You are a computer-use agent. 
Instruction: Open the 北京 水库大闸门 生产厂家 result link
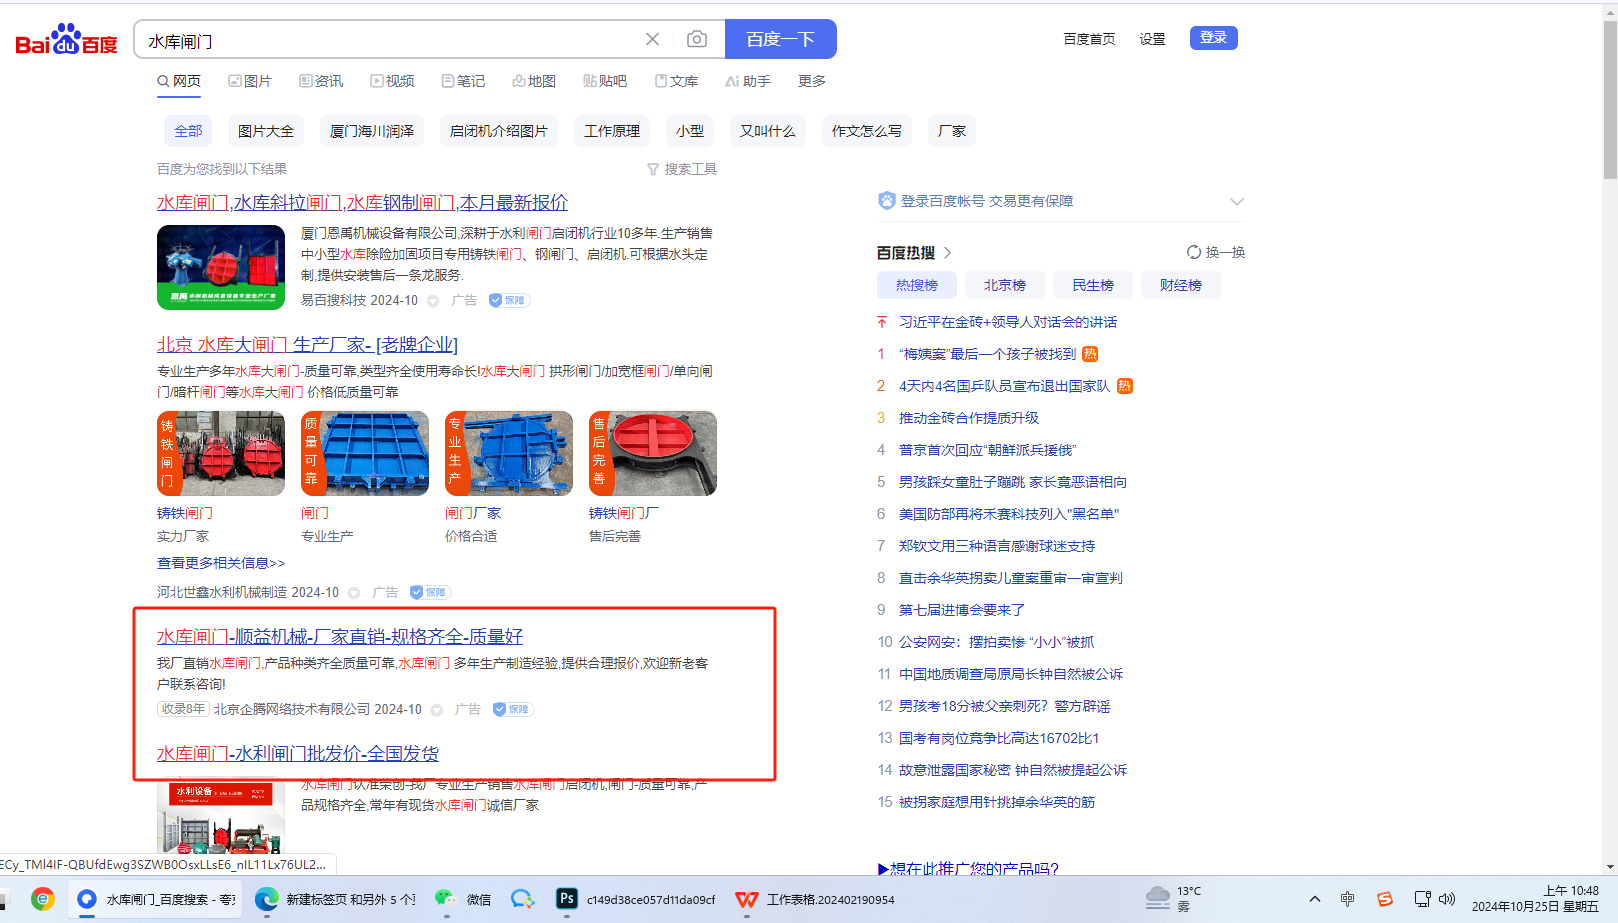click(307, 344)
